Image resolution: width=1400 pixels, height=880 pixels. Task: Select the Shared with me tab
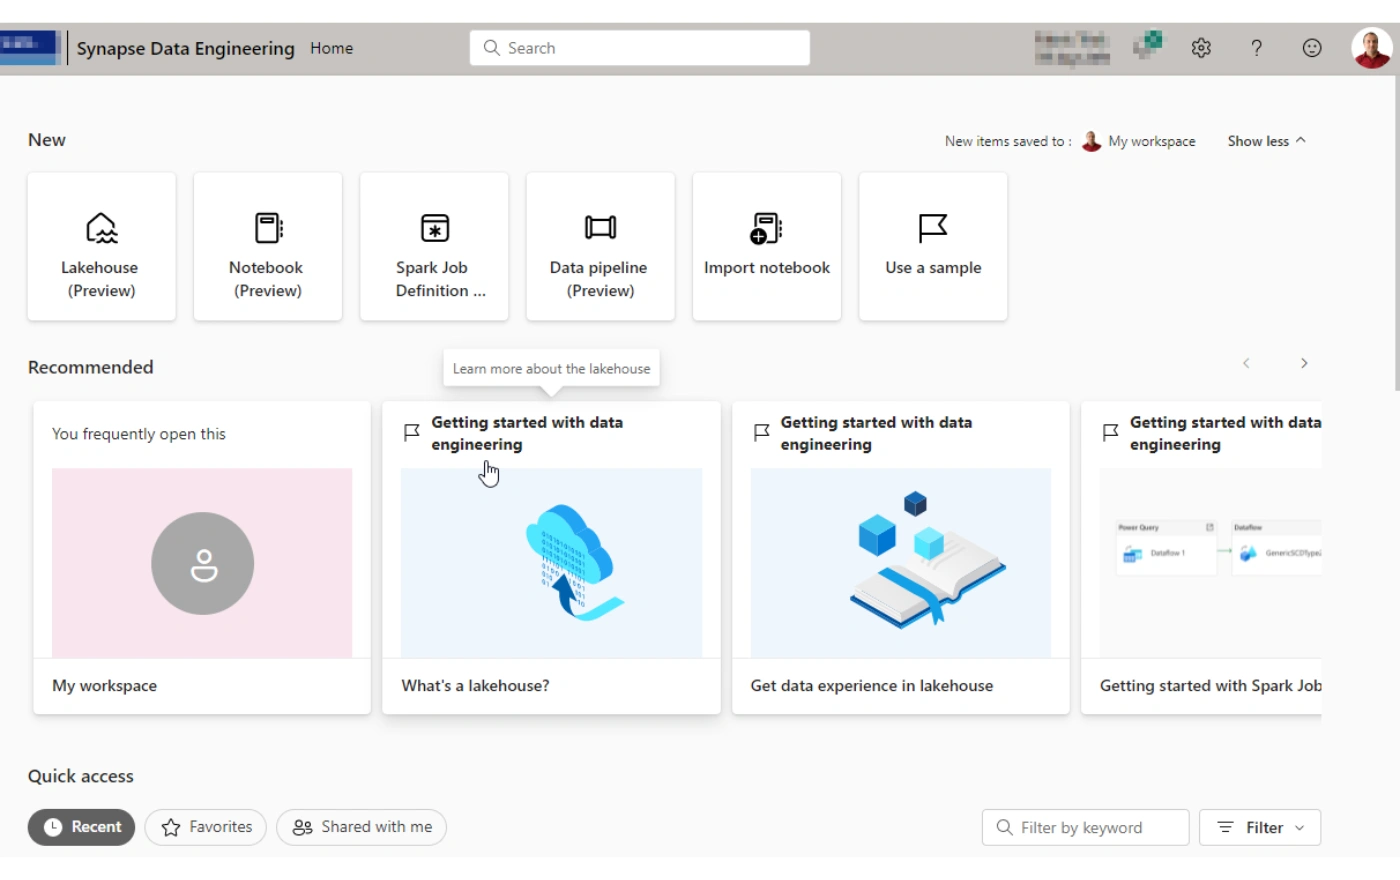tap(362, 827)
